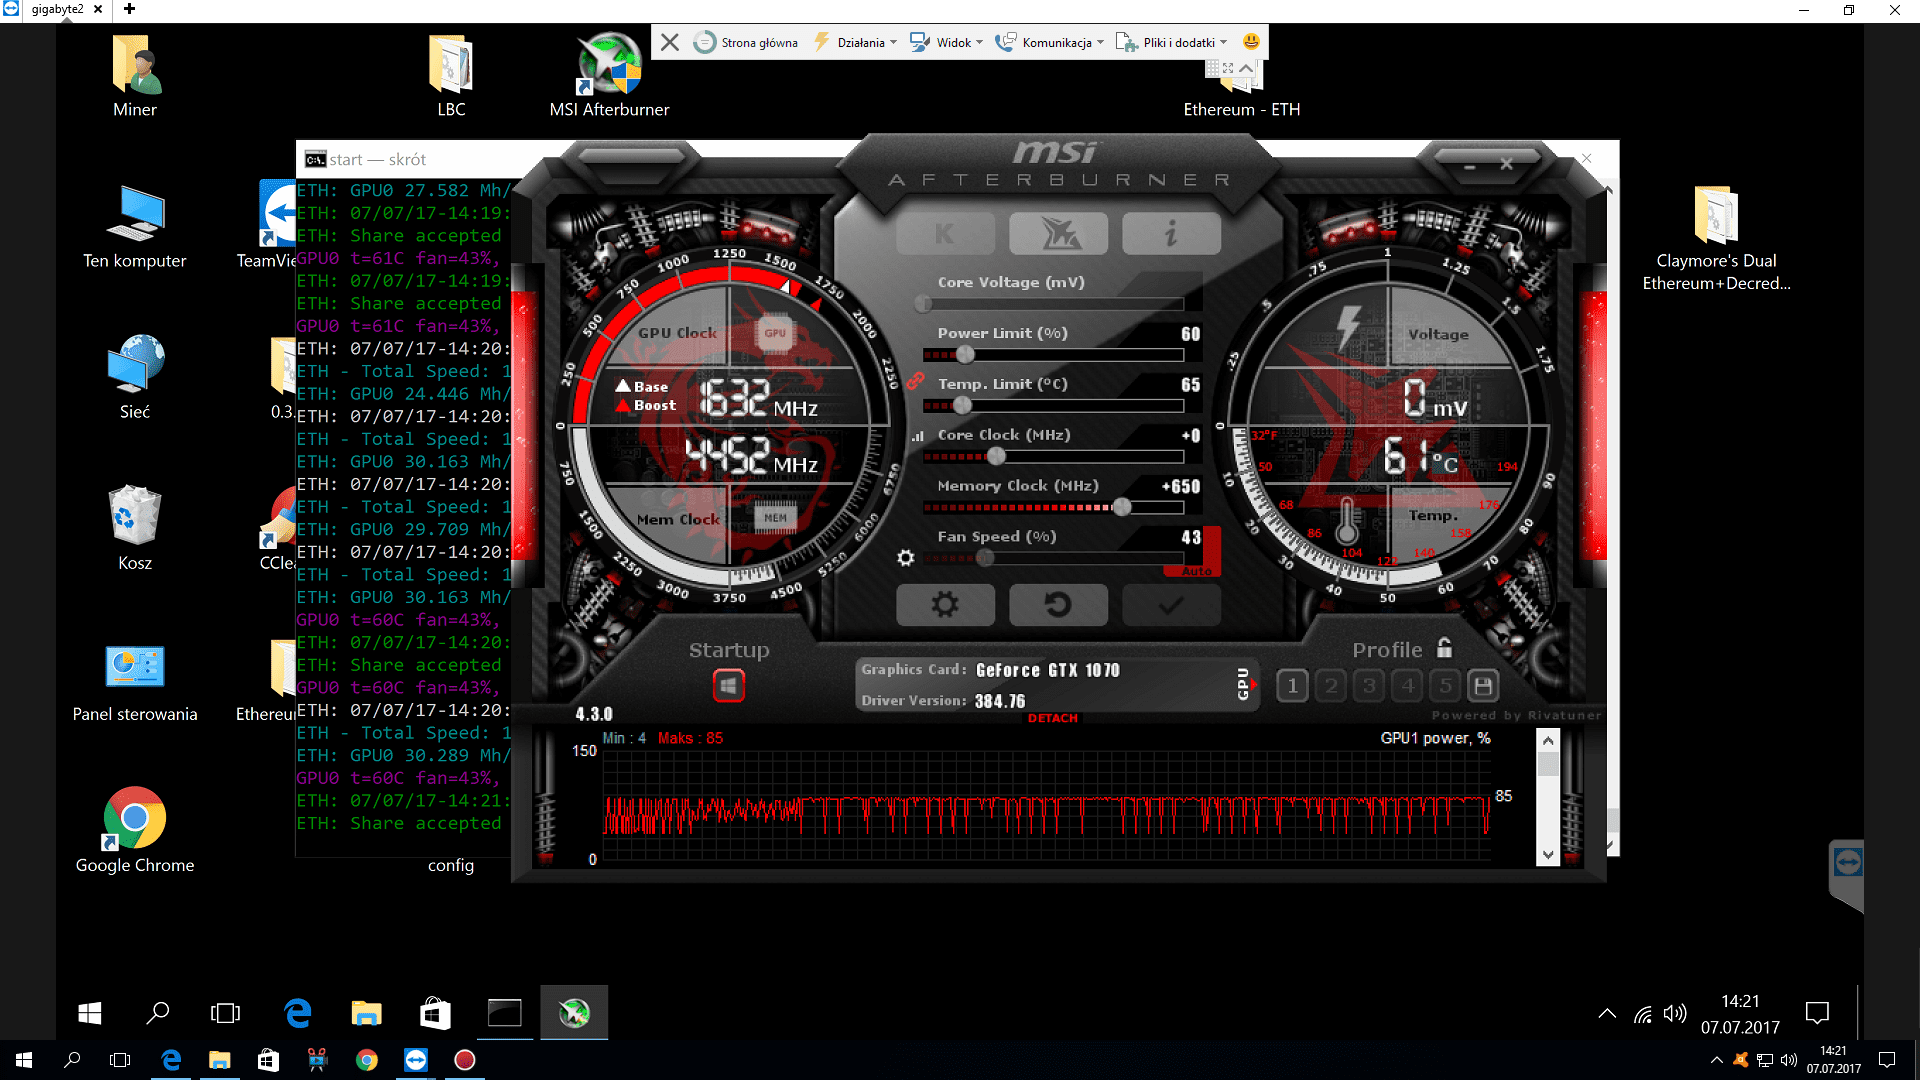Open Afterburner information (i) panel
Viewport: 1920px width, 1080px height.
tap(1171, 233)
